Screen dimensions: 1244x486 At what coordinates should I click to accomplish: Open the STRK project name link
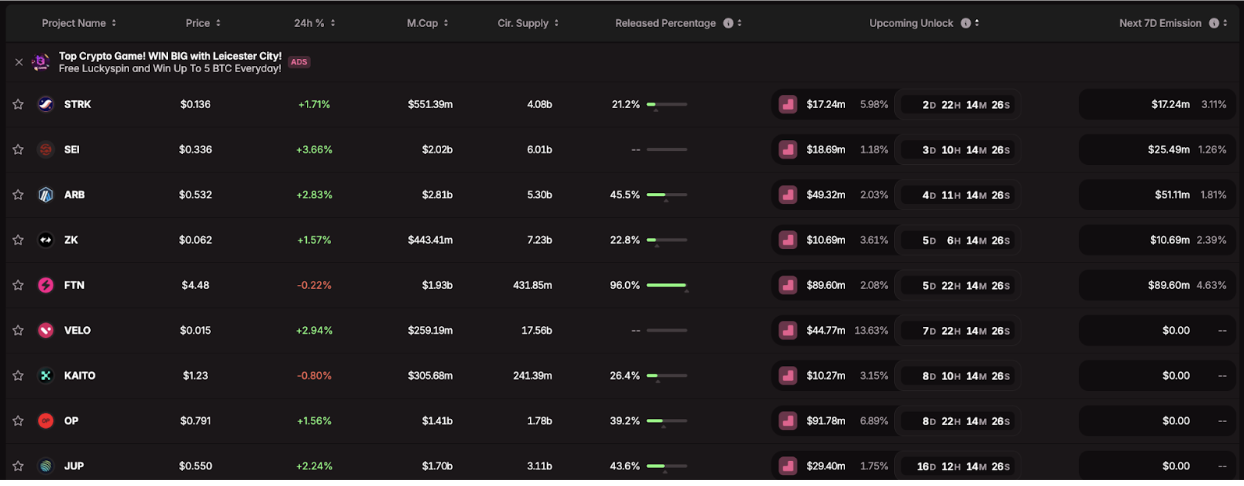tap(78, 104)
